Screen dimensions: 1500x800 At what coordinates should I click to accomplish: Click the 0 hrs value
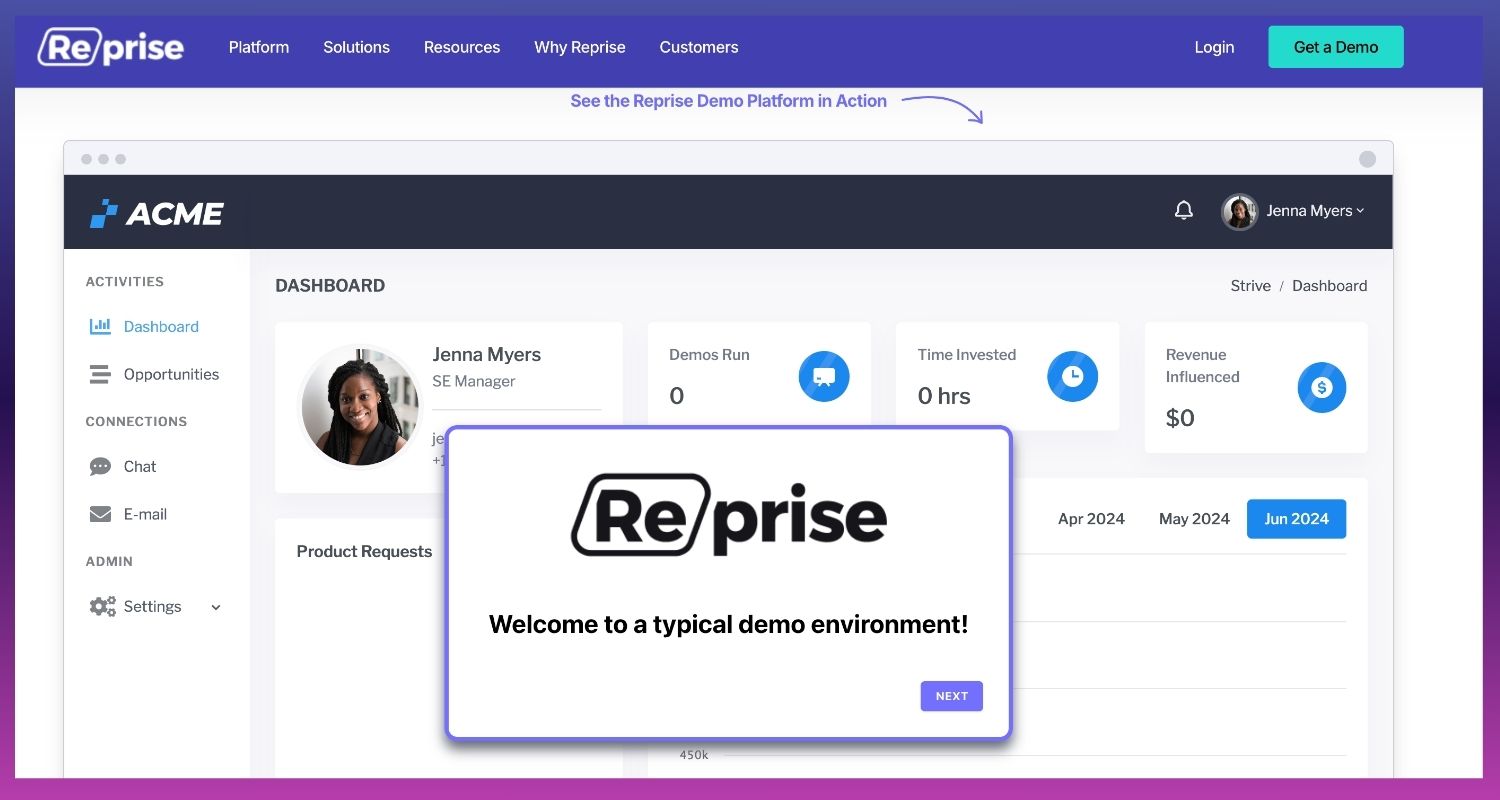click(x=944, y=396)
